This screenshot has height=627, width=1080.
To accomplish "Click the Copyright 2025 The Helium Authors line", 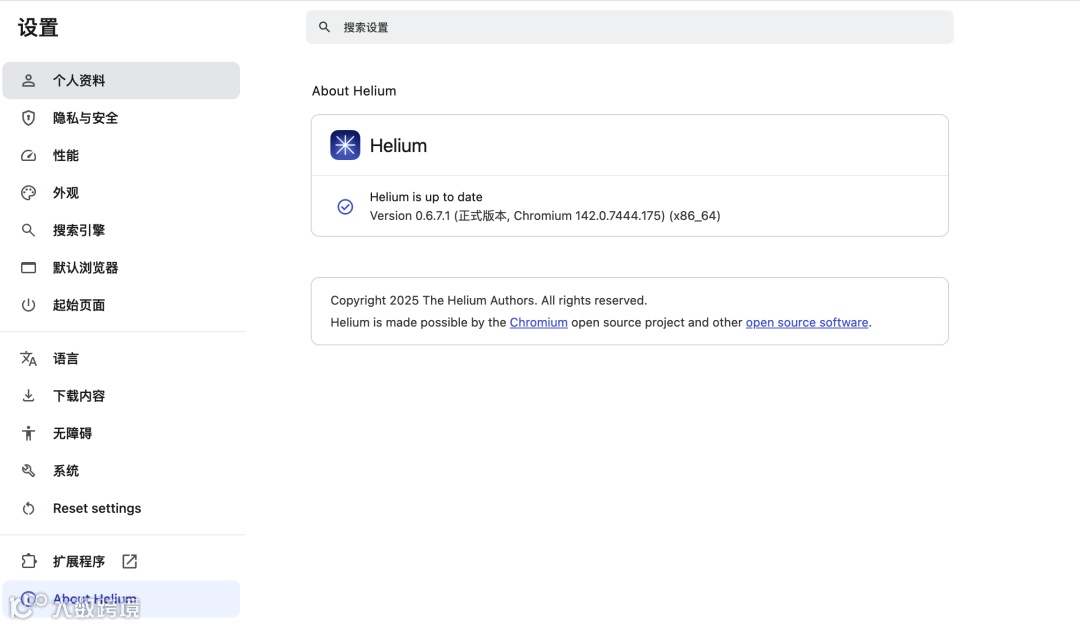I will [488, 300].
